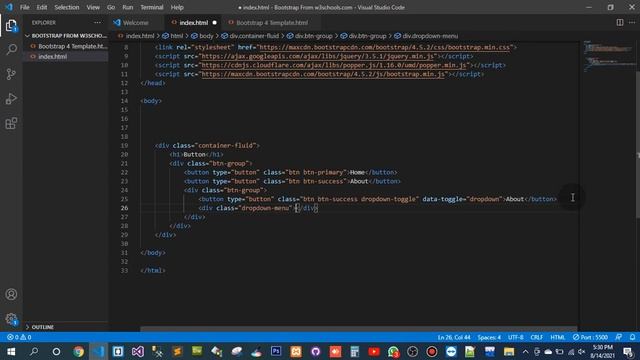This screenshot has height=360, width=640.
Task: Open the Run and Debug view
Action: click(x=11, y=99)
